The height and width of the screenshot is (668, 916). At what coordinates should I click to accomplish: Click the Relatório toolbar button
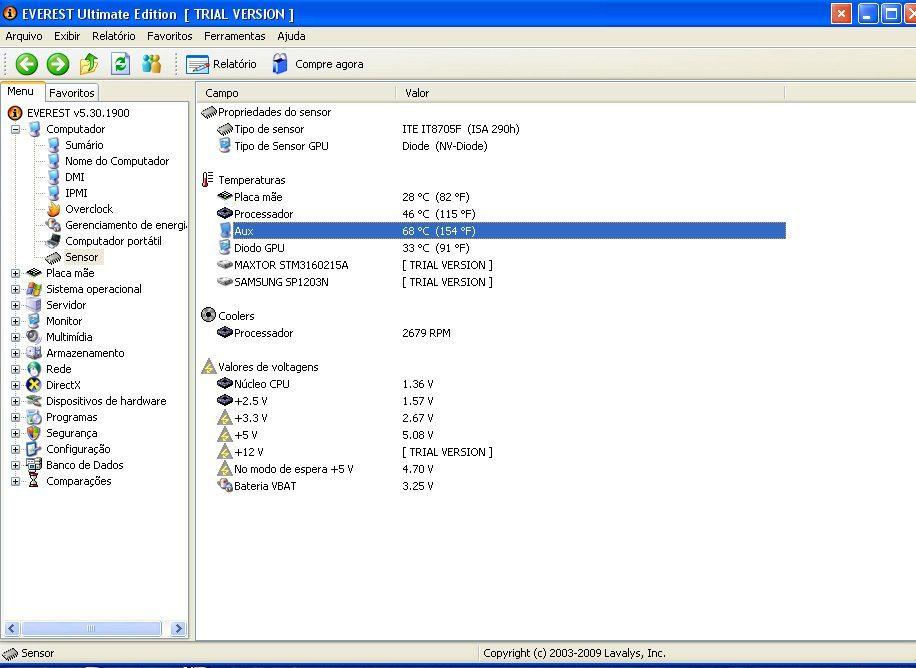[222, 64]
